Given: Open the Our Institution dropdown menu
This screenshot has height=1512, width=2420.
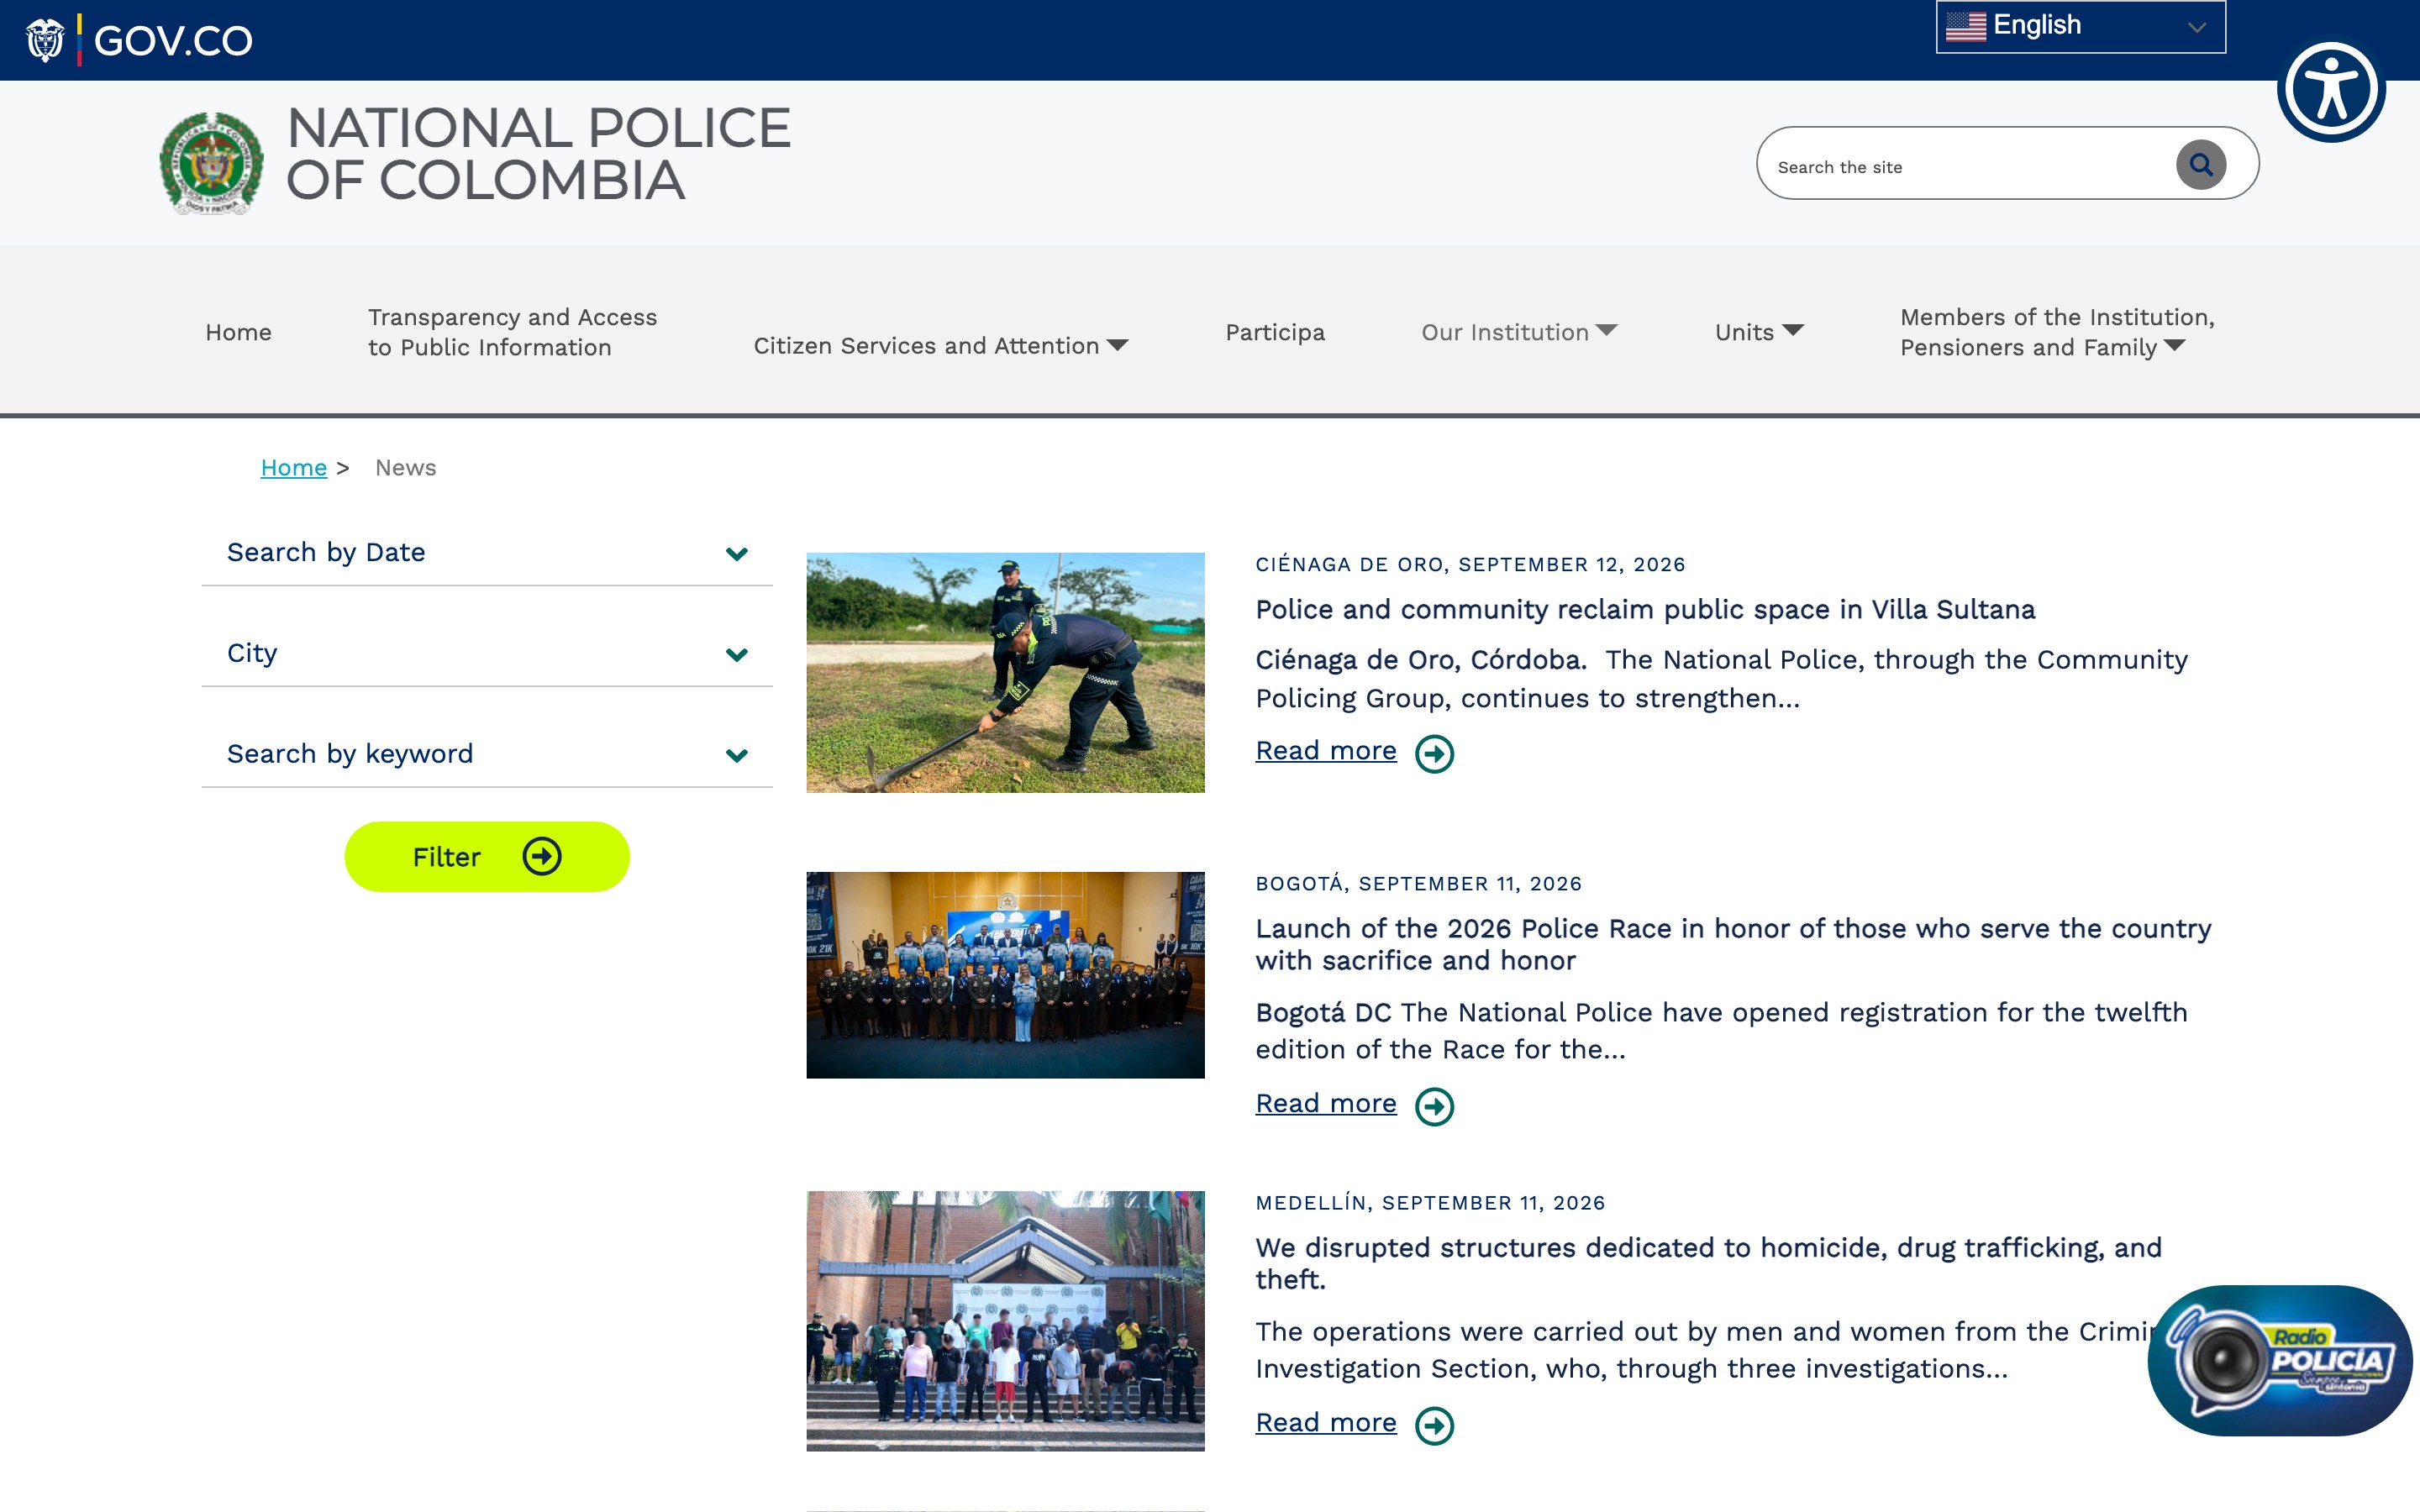Looking at the screenshot, I should [x=1519, y=332].
